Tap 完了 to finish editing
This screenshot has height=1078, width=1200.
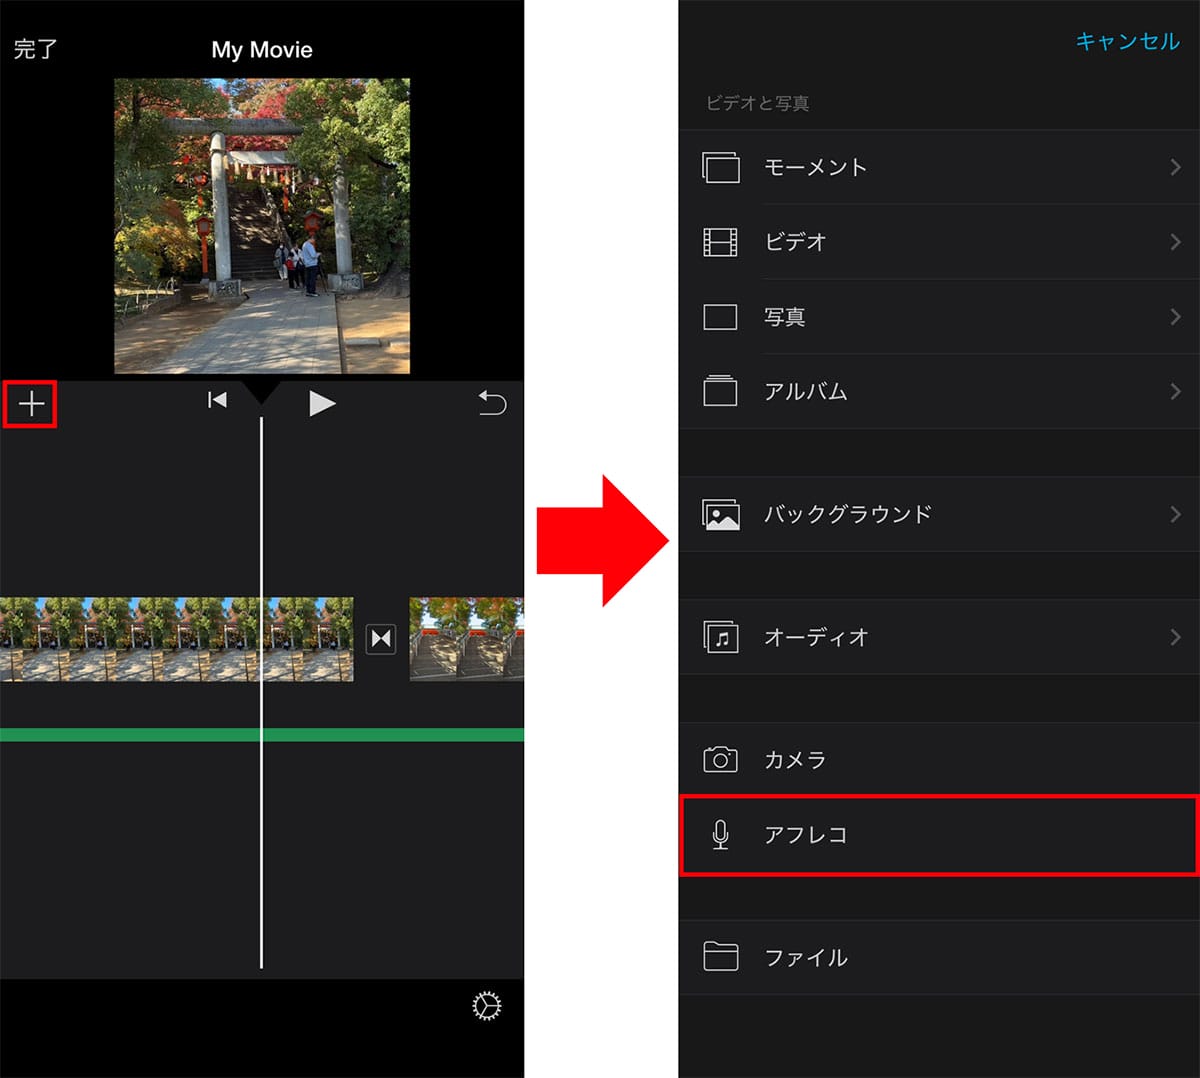[x=35, y=49]
